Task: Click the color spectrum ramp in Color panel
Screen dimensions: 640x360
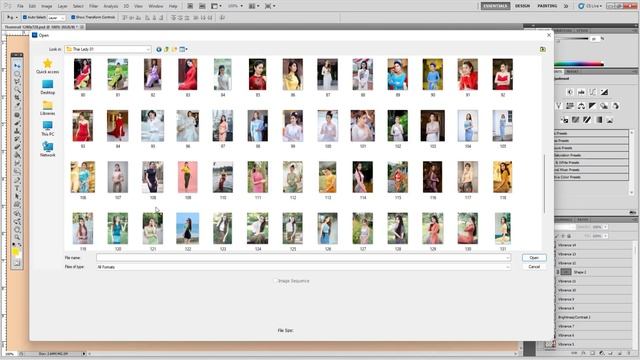Action: (578, 64)
